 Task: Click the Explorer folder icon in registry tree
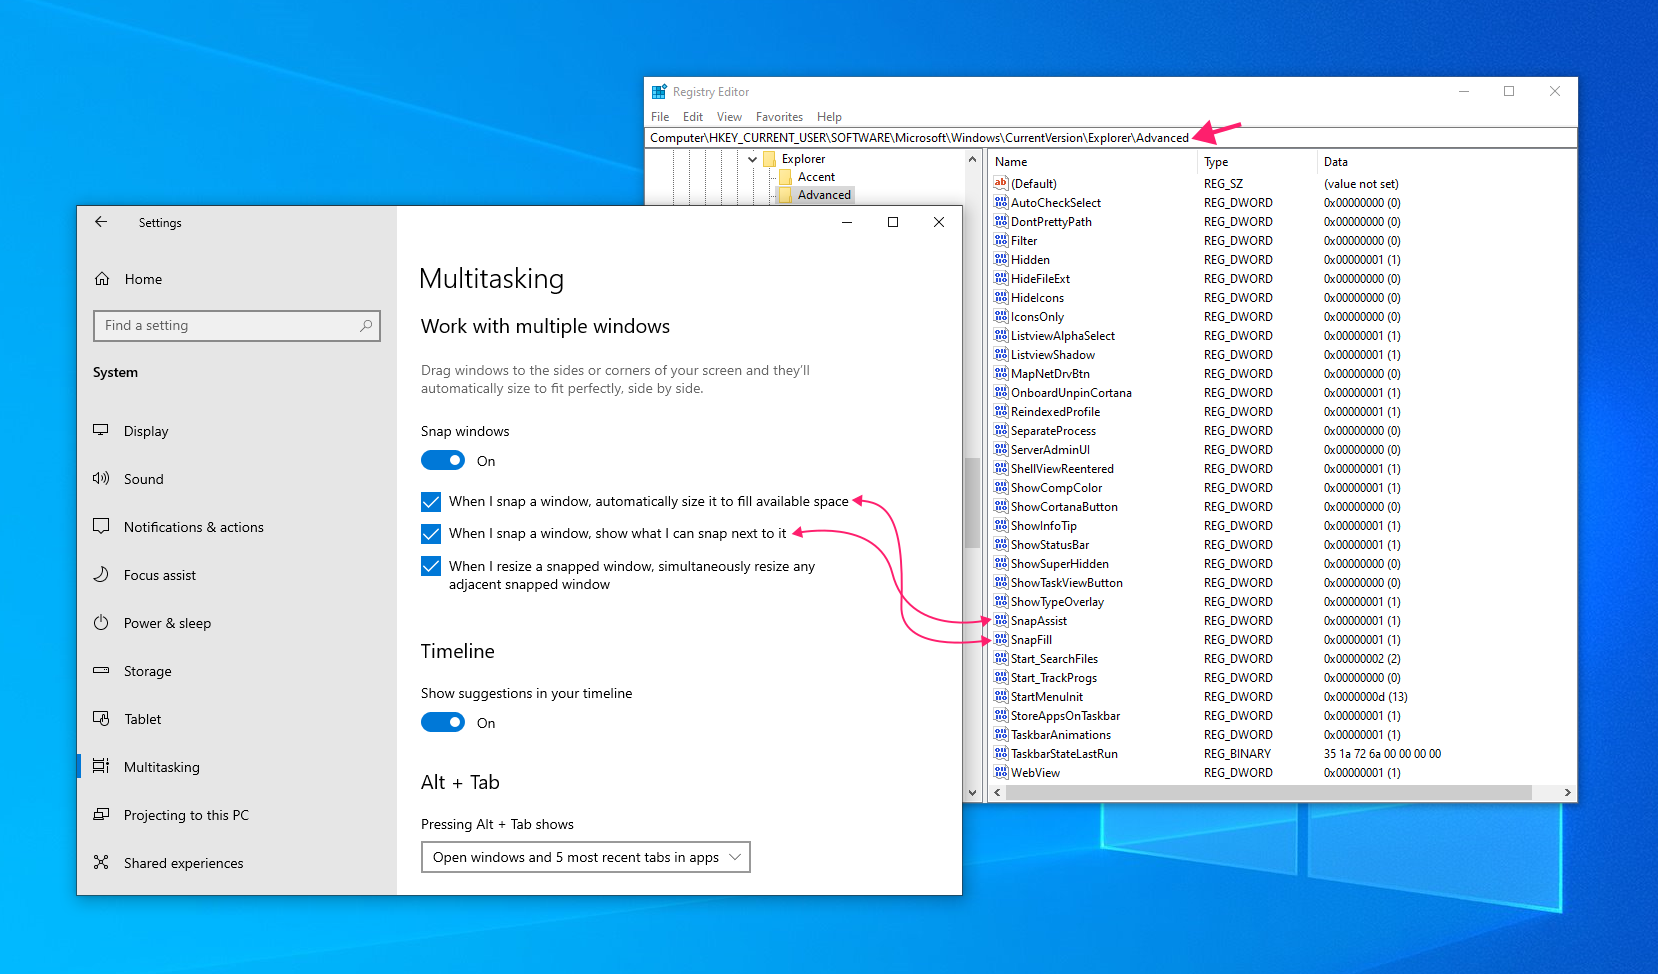(770, 159)
